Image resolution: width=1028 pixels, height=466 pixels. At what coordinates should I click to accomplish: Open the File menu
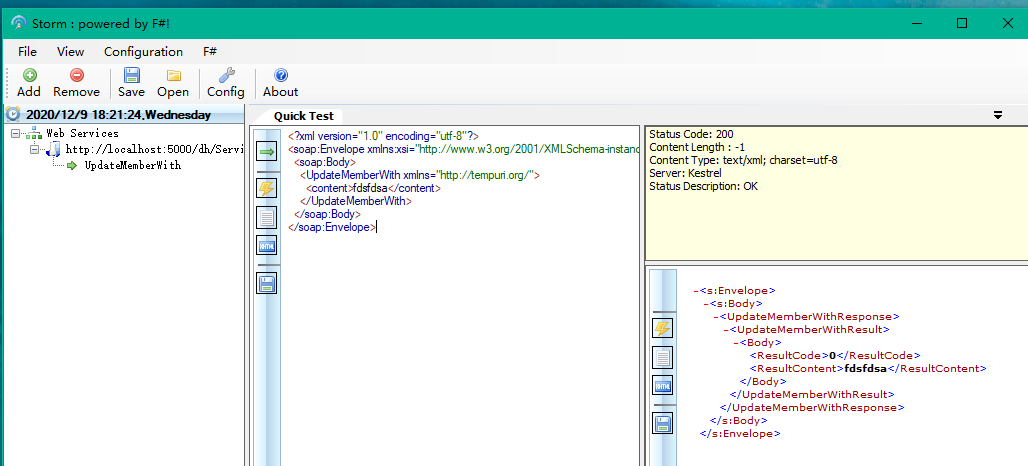click(x=28, y=52)
